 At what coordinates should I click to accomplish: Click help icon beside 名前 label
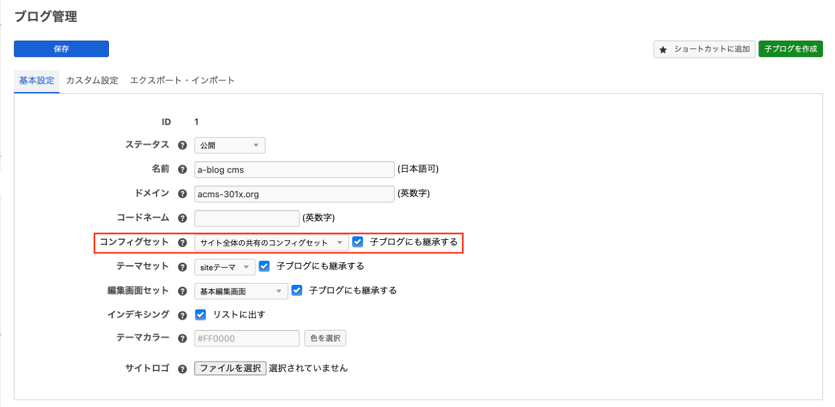click(182, 170)
